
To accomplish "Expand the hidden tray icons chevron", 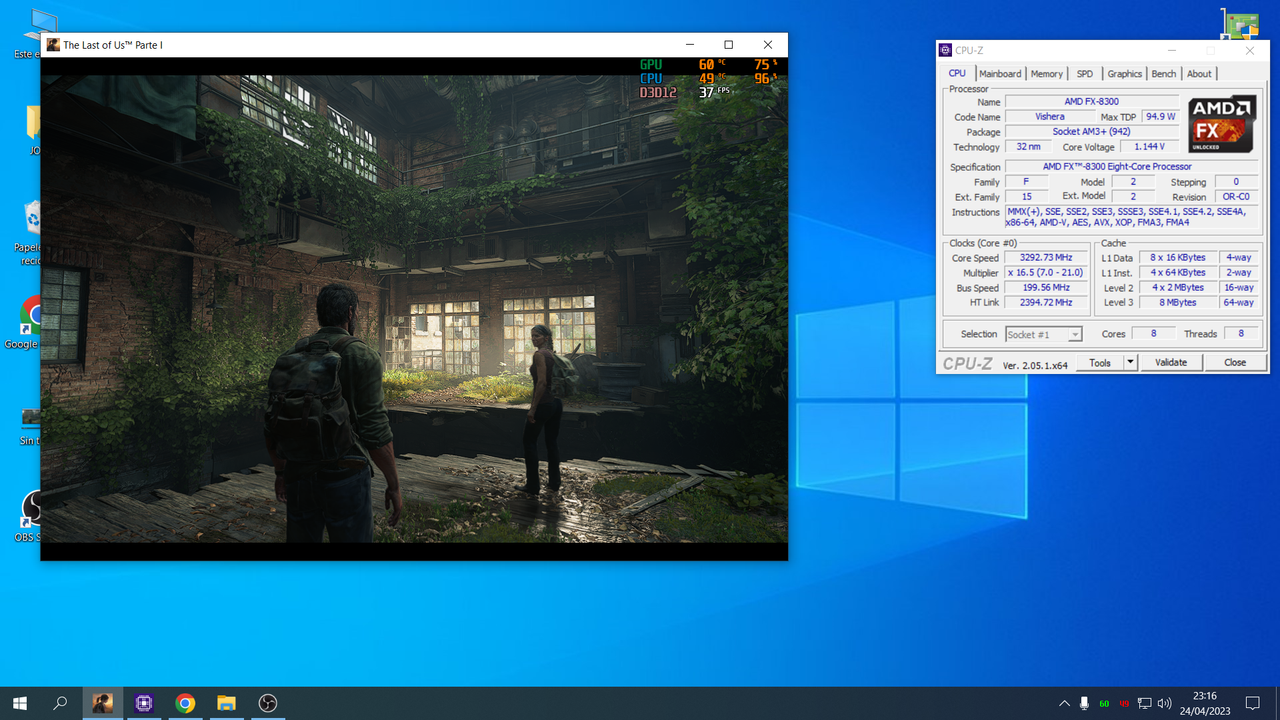I will pos(1064,703).
